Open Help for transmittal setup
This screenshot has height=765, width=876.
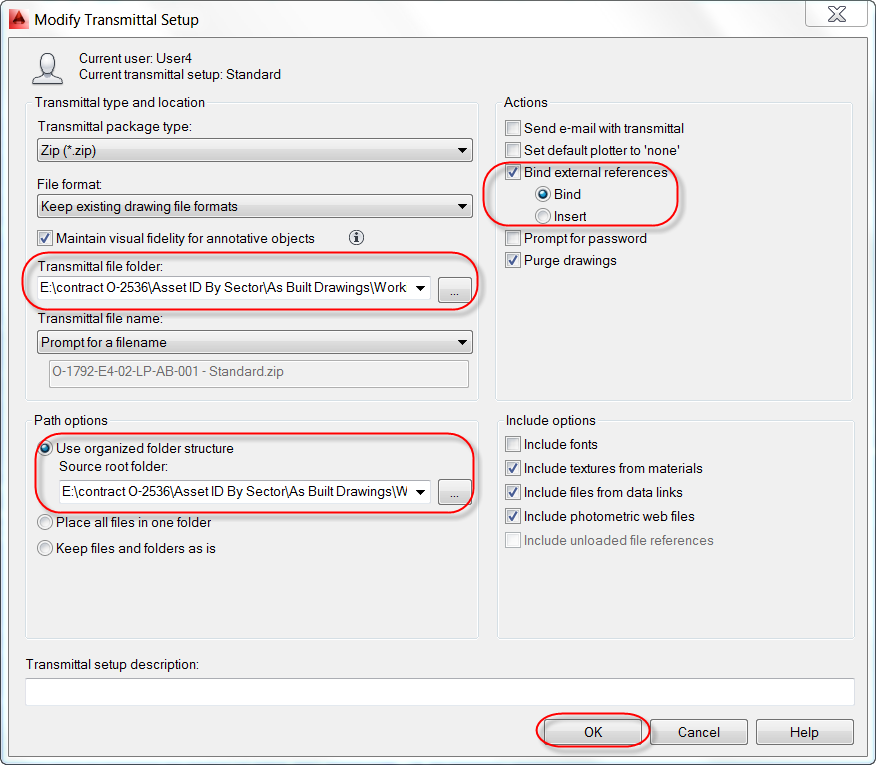click(x=804, y=732)
